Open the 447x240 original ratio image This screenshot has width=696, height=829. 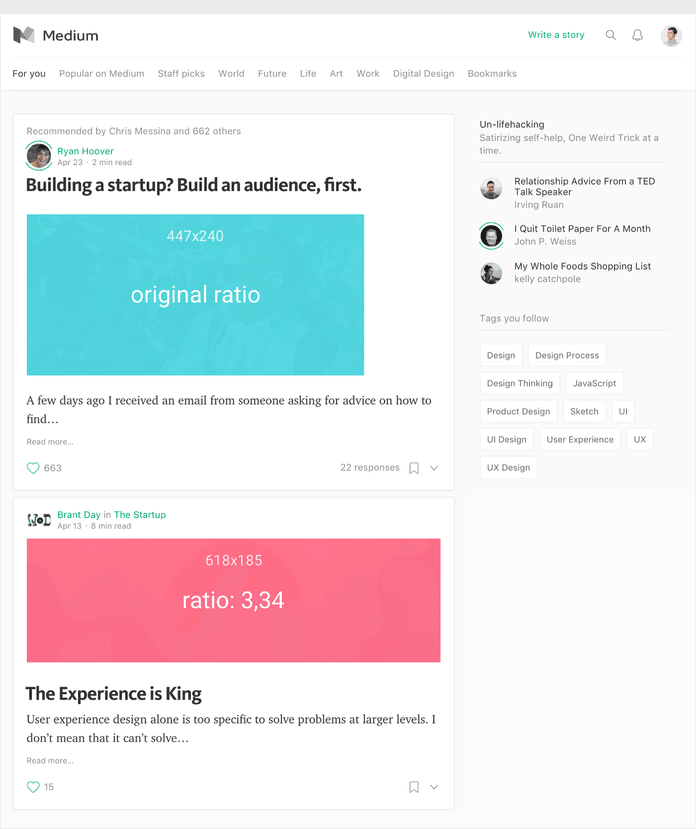195,295
